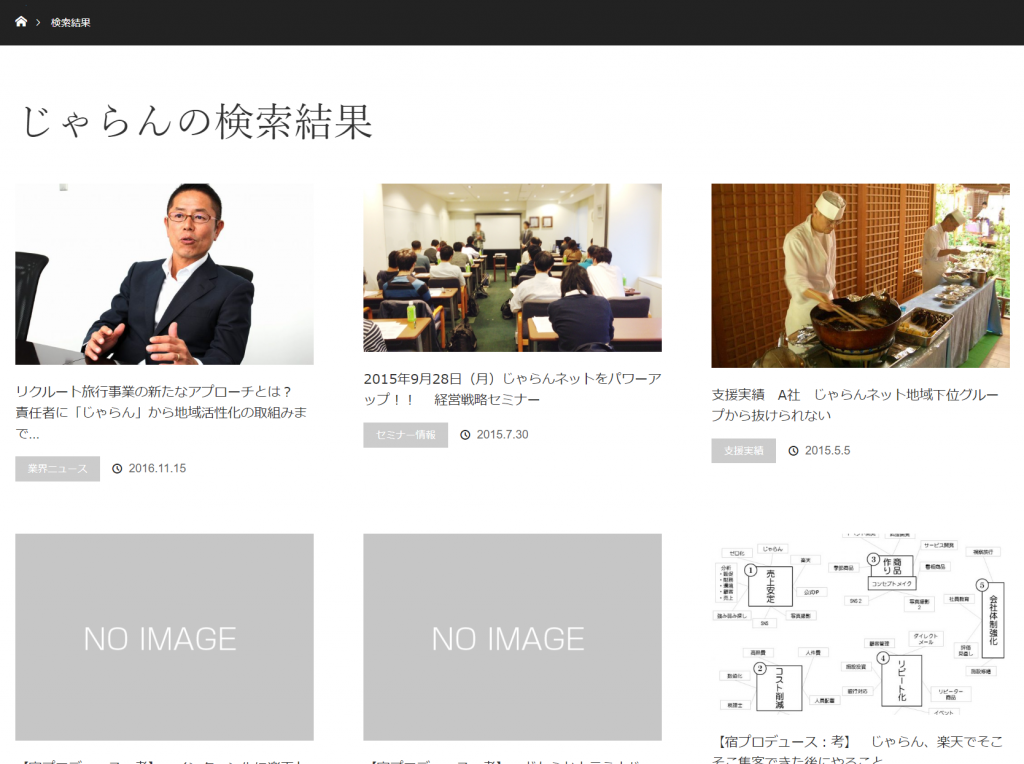Open the 支援実績 A社 じゃらんネット article link
The width and height of the screenshot is (1024, 764).
tap(856, 405)
